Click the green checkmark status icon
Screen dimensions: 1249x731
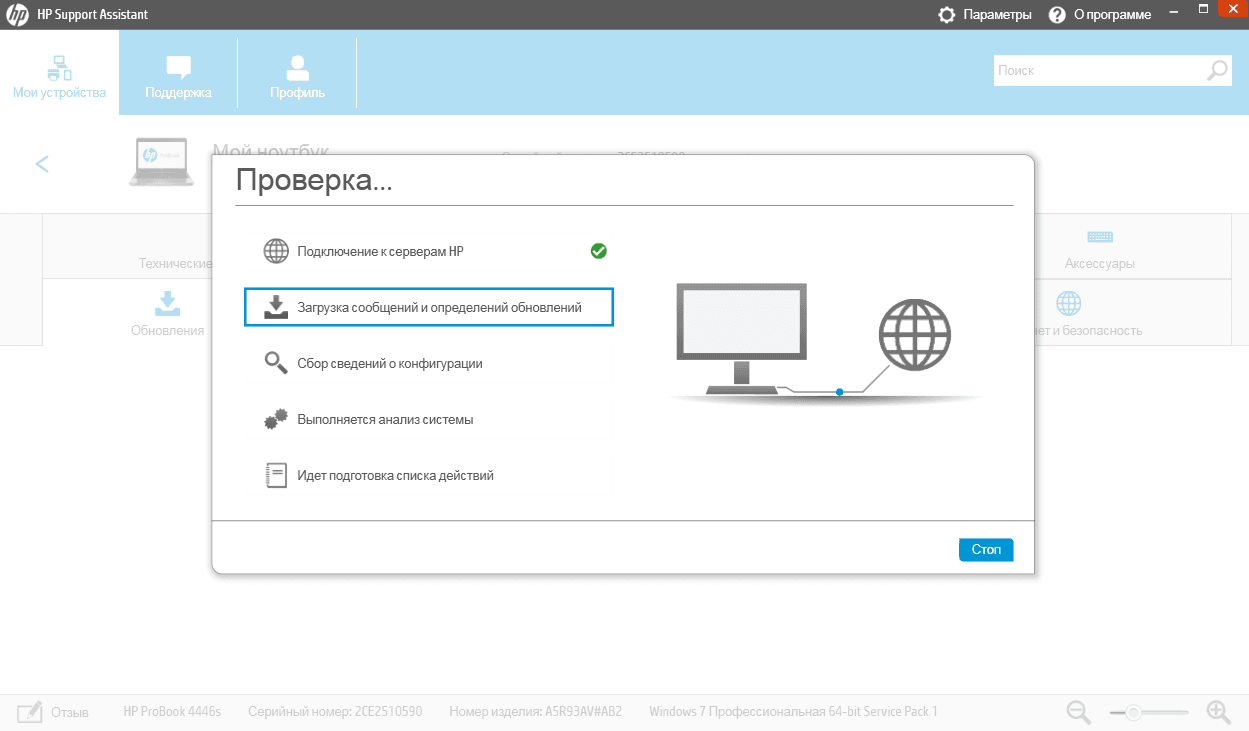click(599, 251)
